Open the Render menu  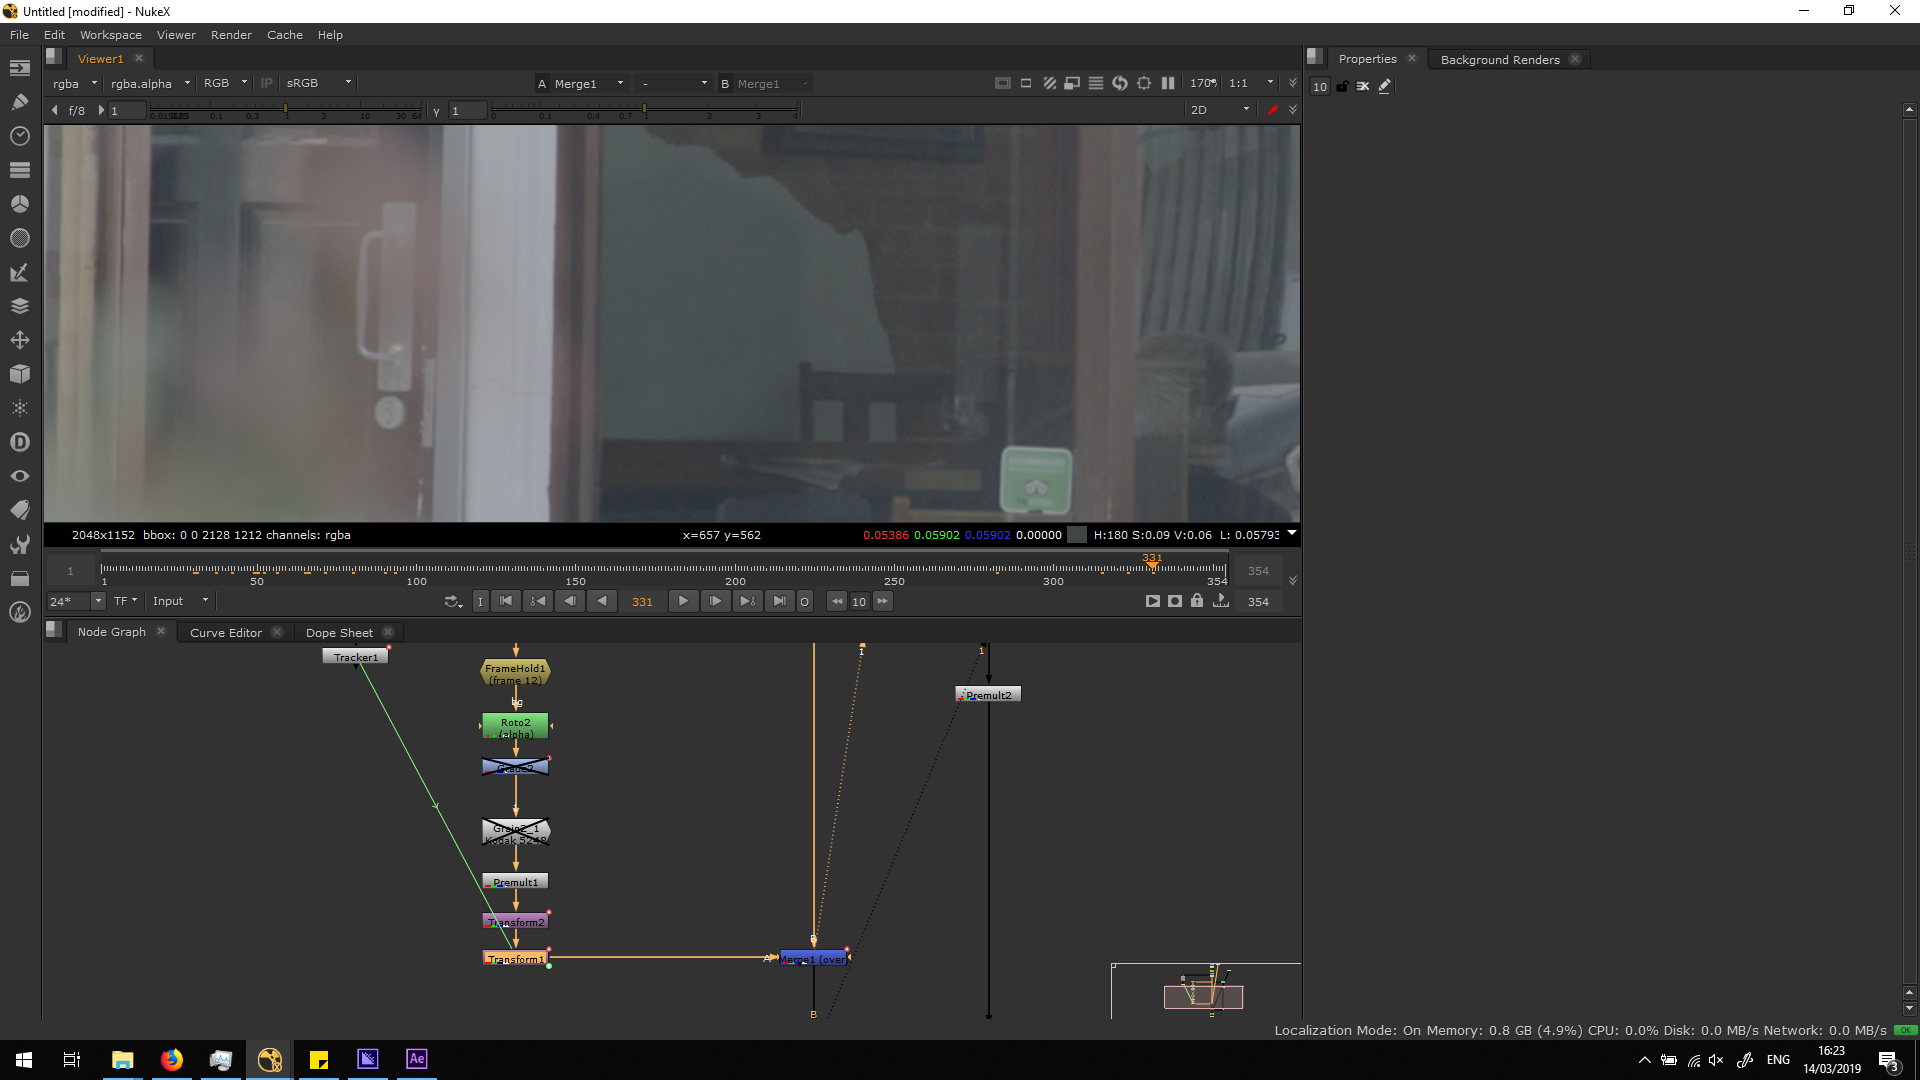[231, 35]
